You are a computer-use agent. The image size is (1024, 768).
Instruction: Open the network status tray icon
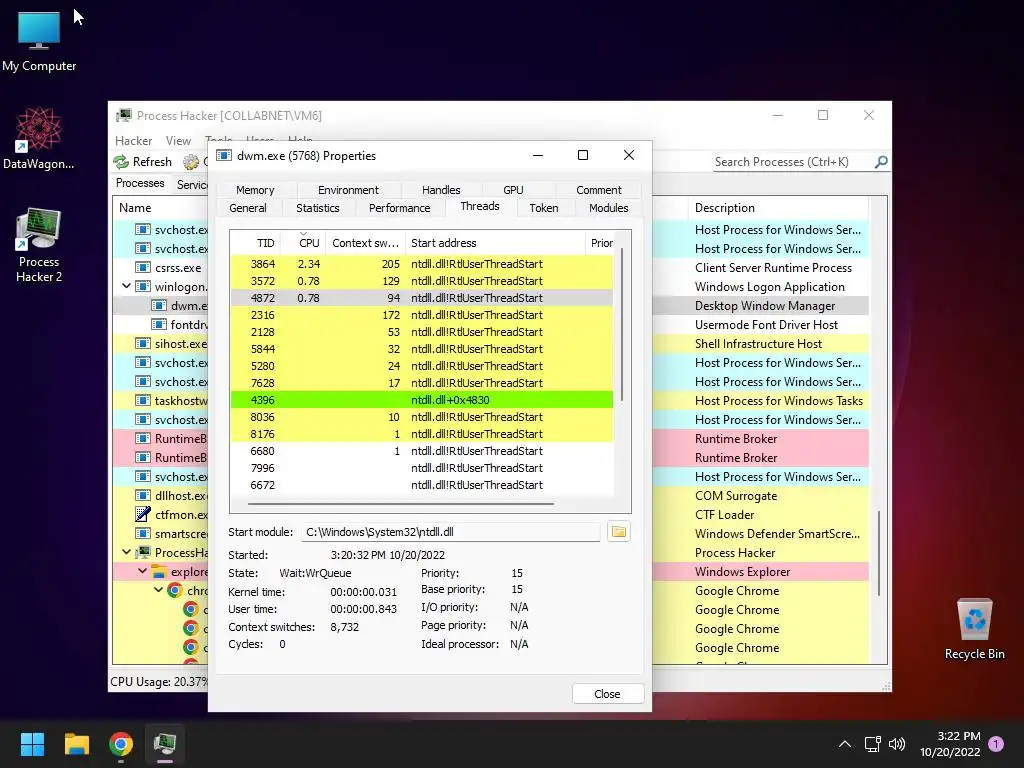click(872, 744)
